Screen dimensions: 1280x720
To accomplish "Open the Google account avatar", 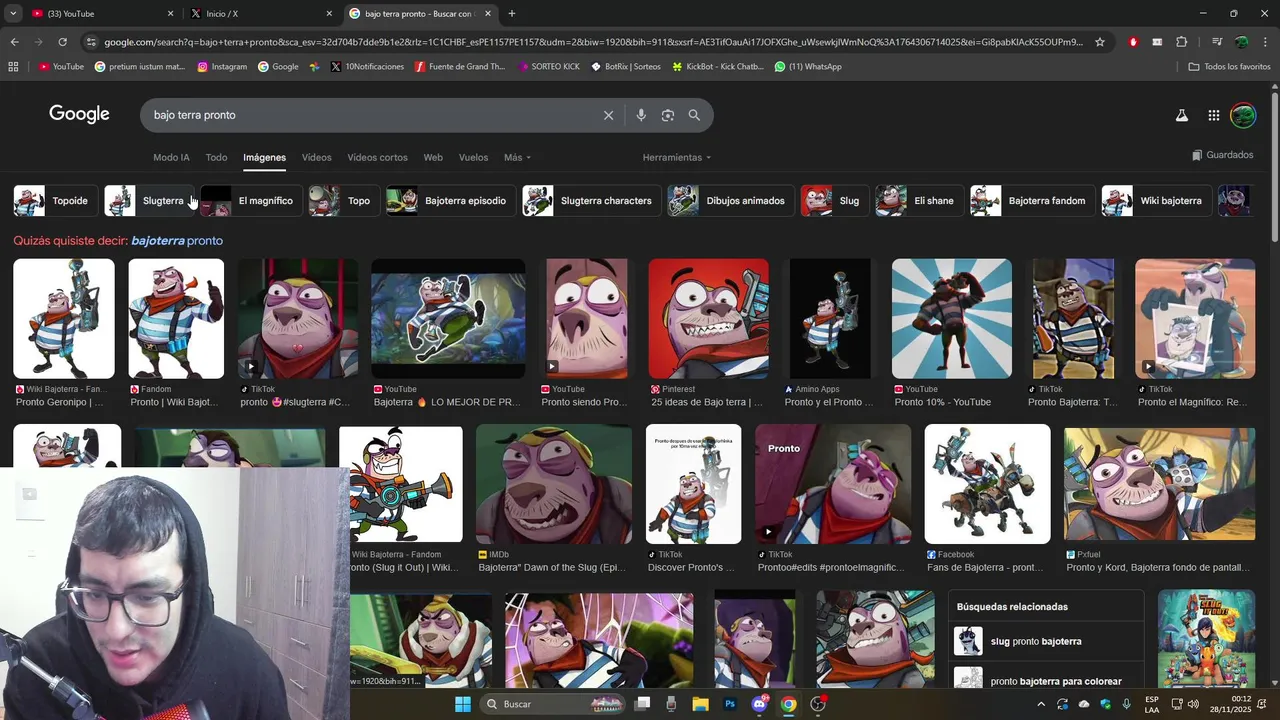I will click(1243, 115).
